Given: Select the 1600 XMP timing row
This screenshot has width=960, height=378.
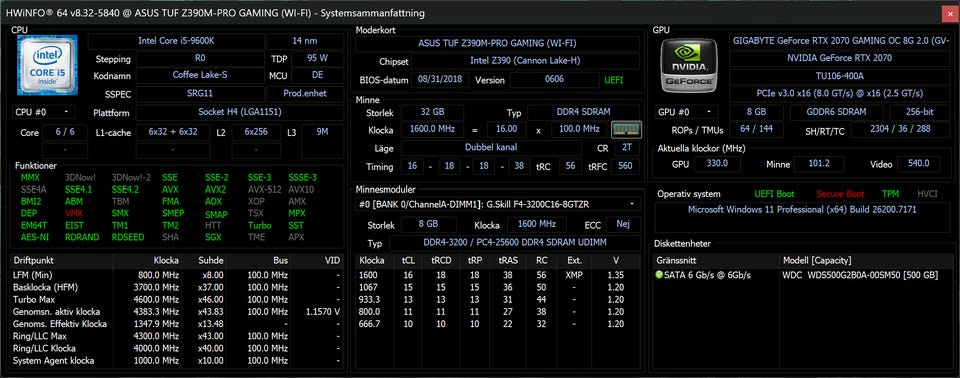Looking at the screenshot, I should click(498, 275).
